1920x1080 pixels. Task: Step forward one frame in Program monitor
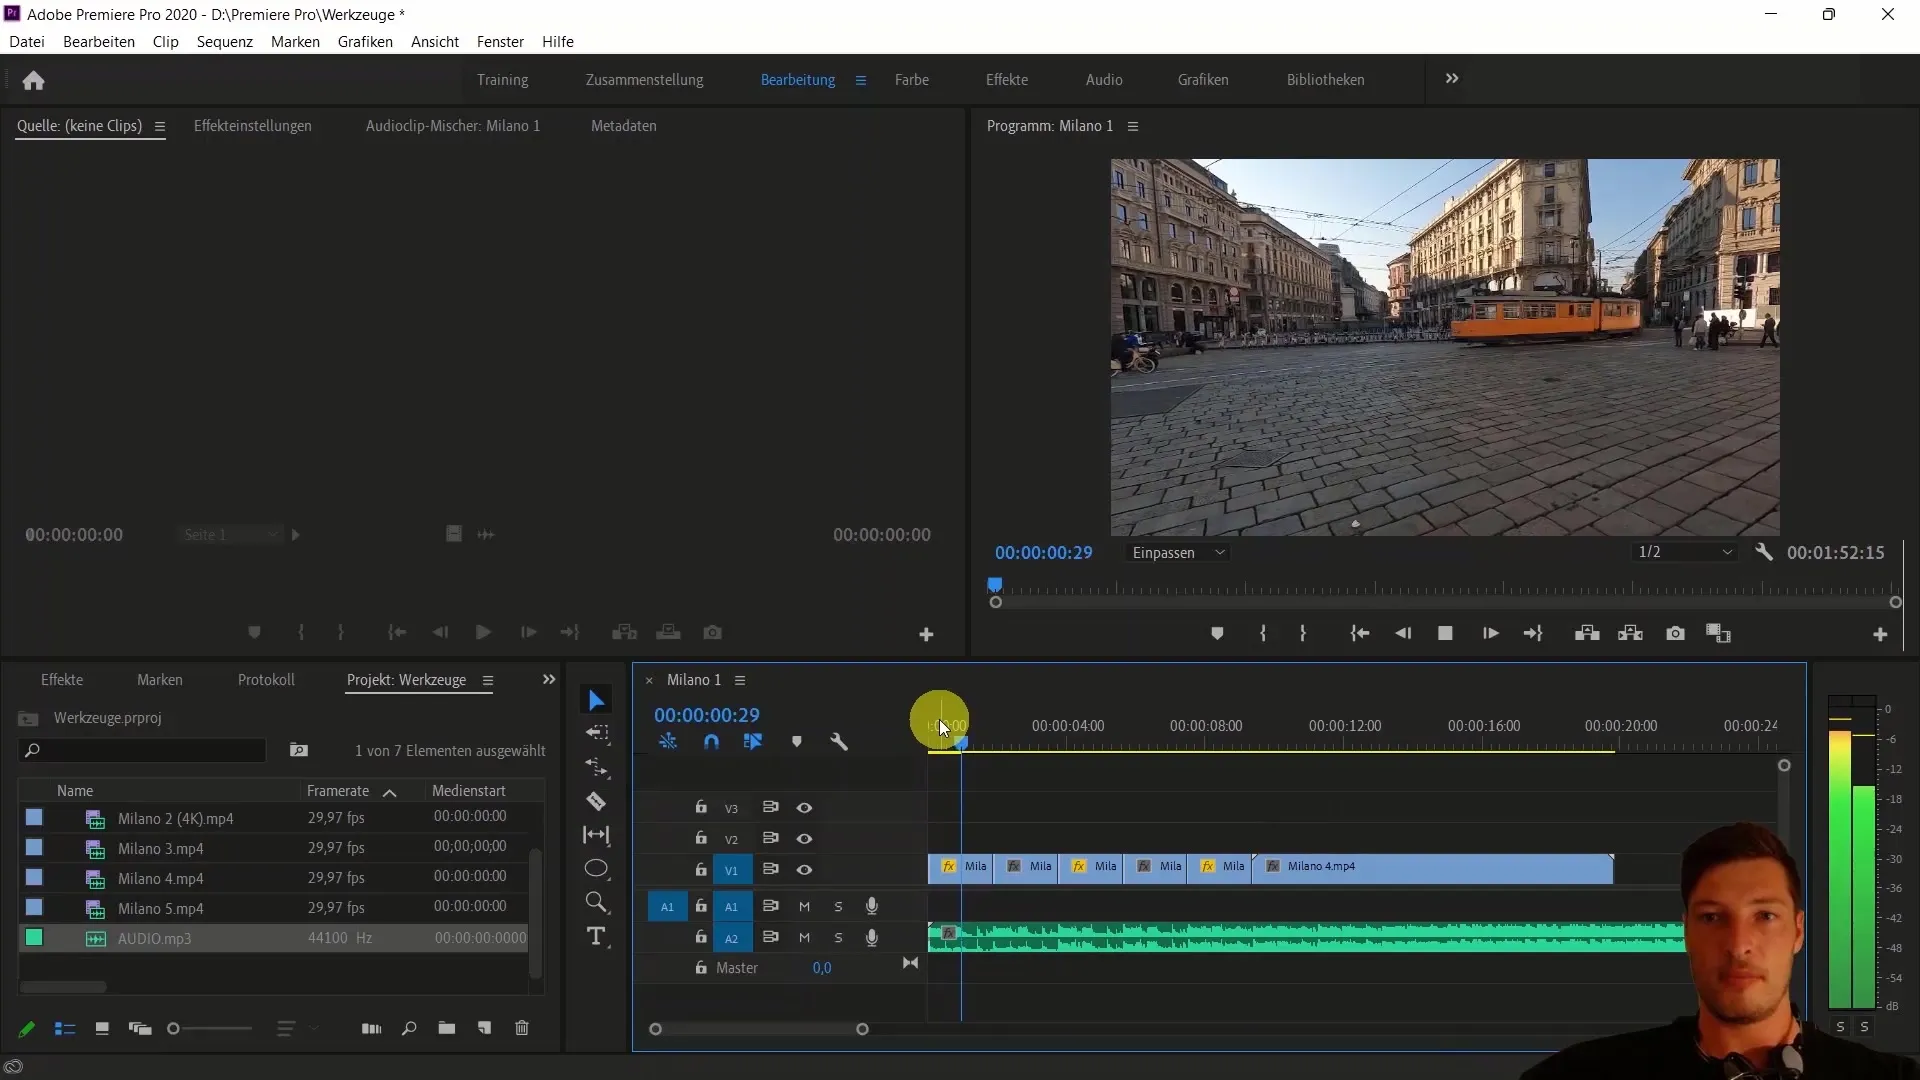1490,633
